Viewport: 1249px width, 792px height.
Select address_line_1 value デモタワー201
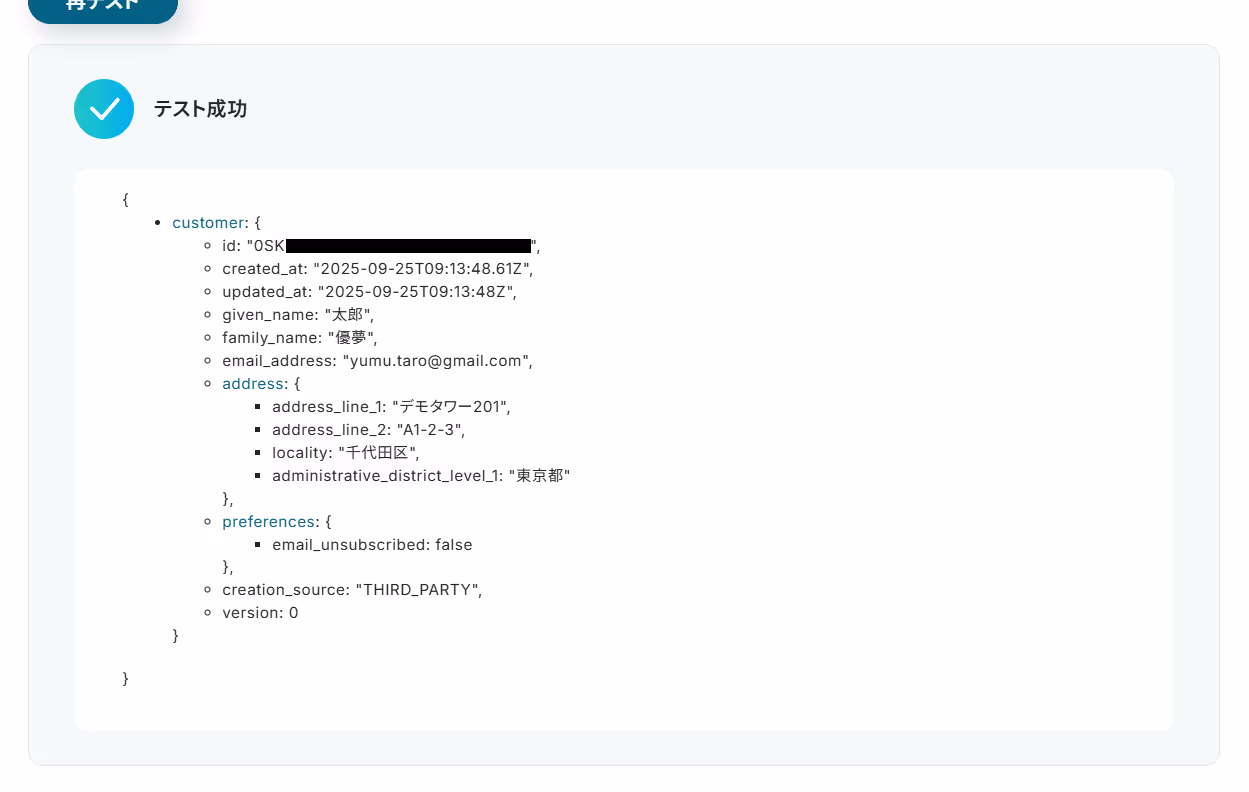(450, 407)
